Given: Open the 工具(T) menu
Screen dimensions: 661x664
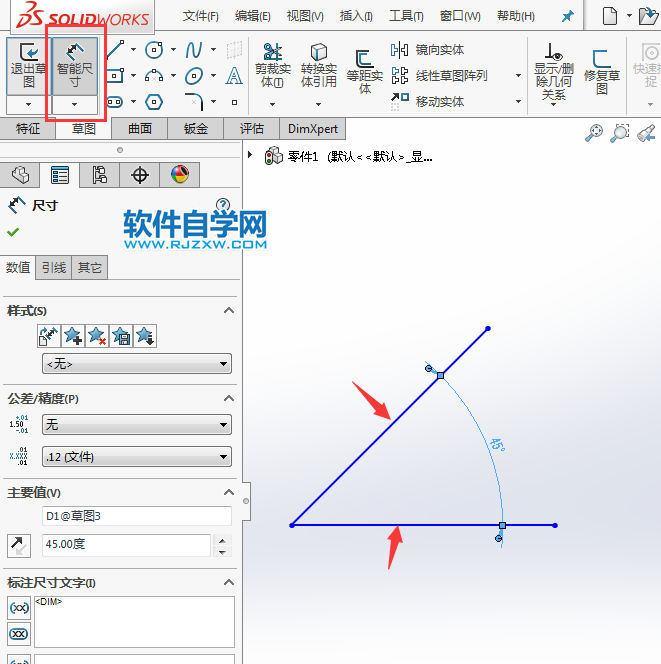Looking at the screenshot, I should click(406, 16).
